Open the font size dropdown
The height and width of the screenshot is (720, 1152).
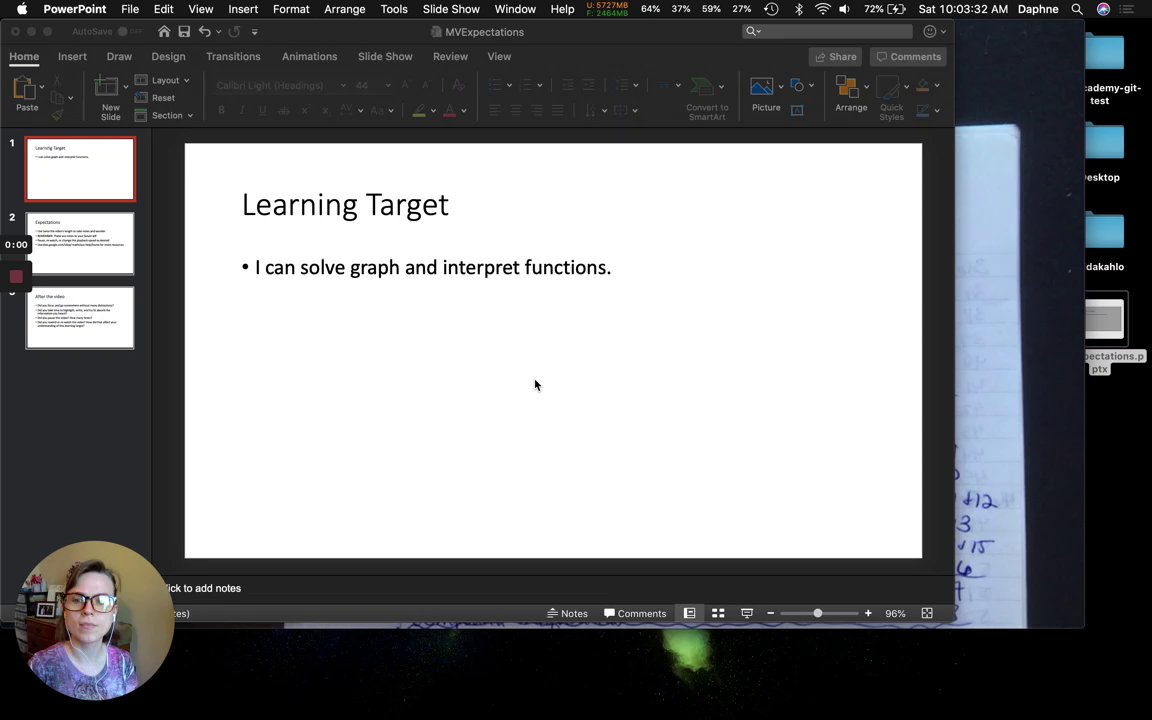387,85
